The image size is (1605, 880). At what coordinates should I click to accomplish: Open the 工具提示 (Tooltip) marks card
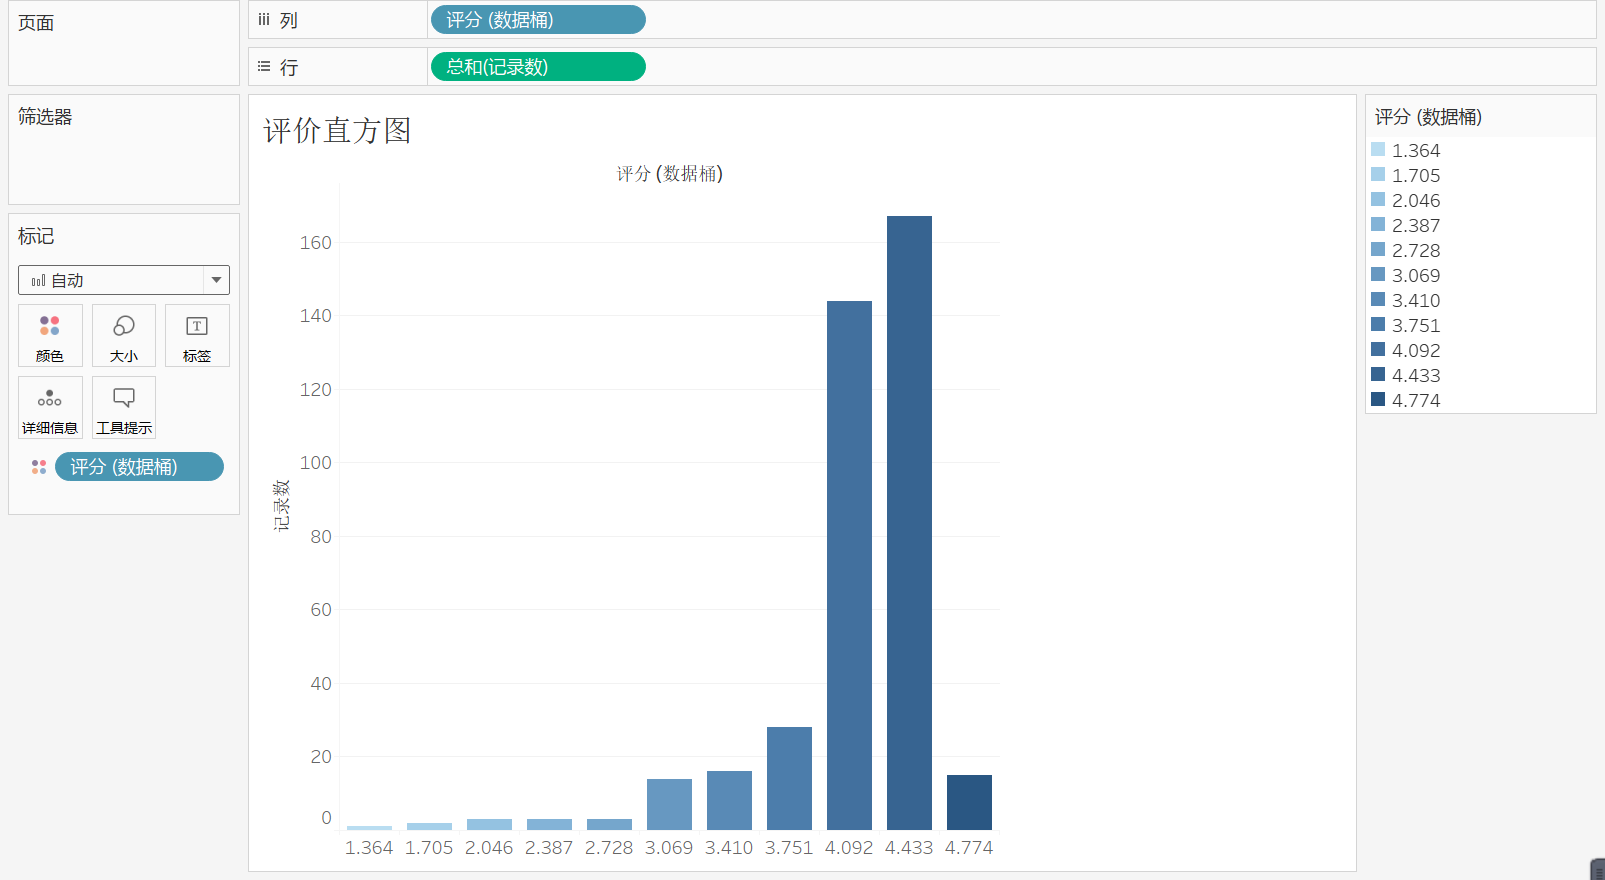click(x=124, y=408)
